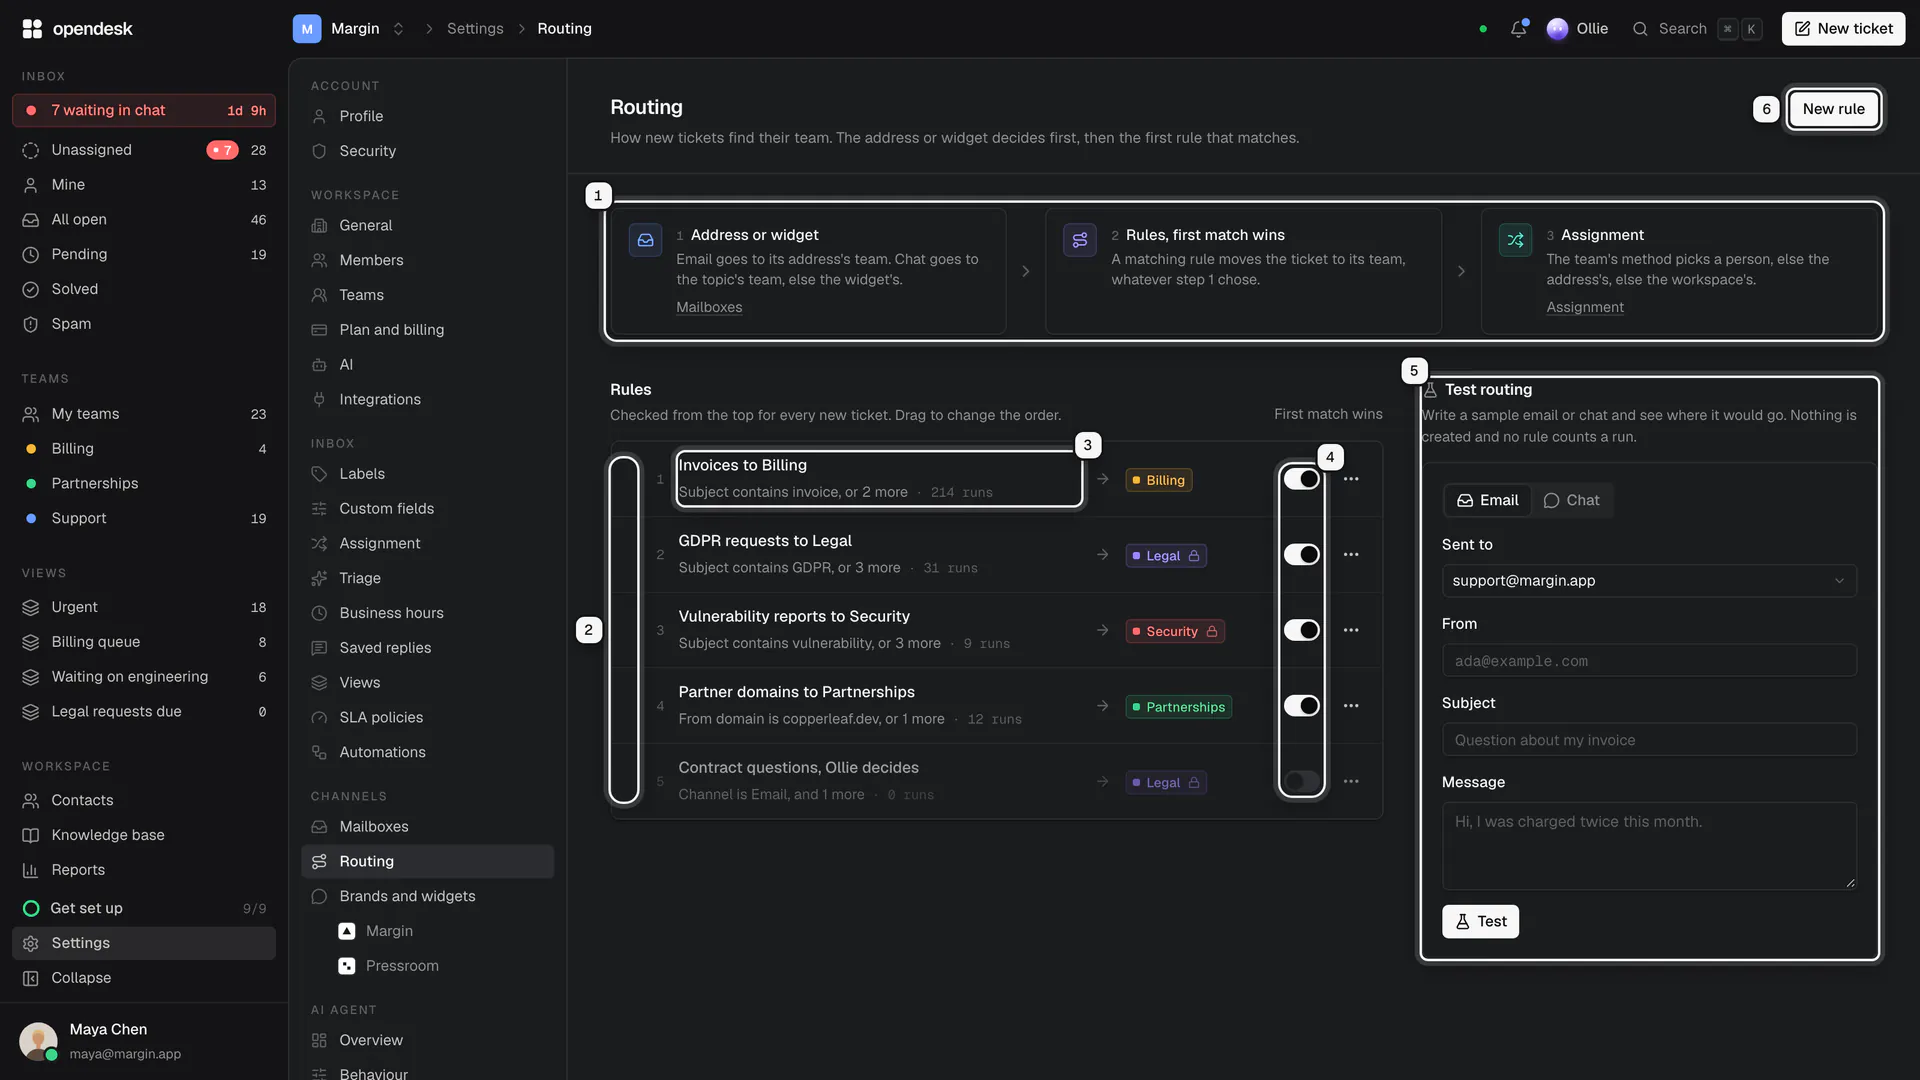Open more options for Vulnerability reports rule

pos(1351,630)
